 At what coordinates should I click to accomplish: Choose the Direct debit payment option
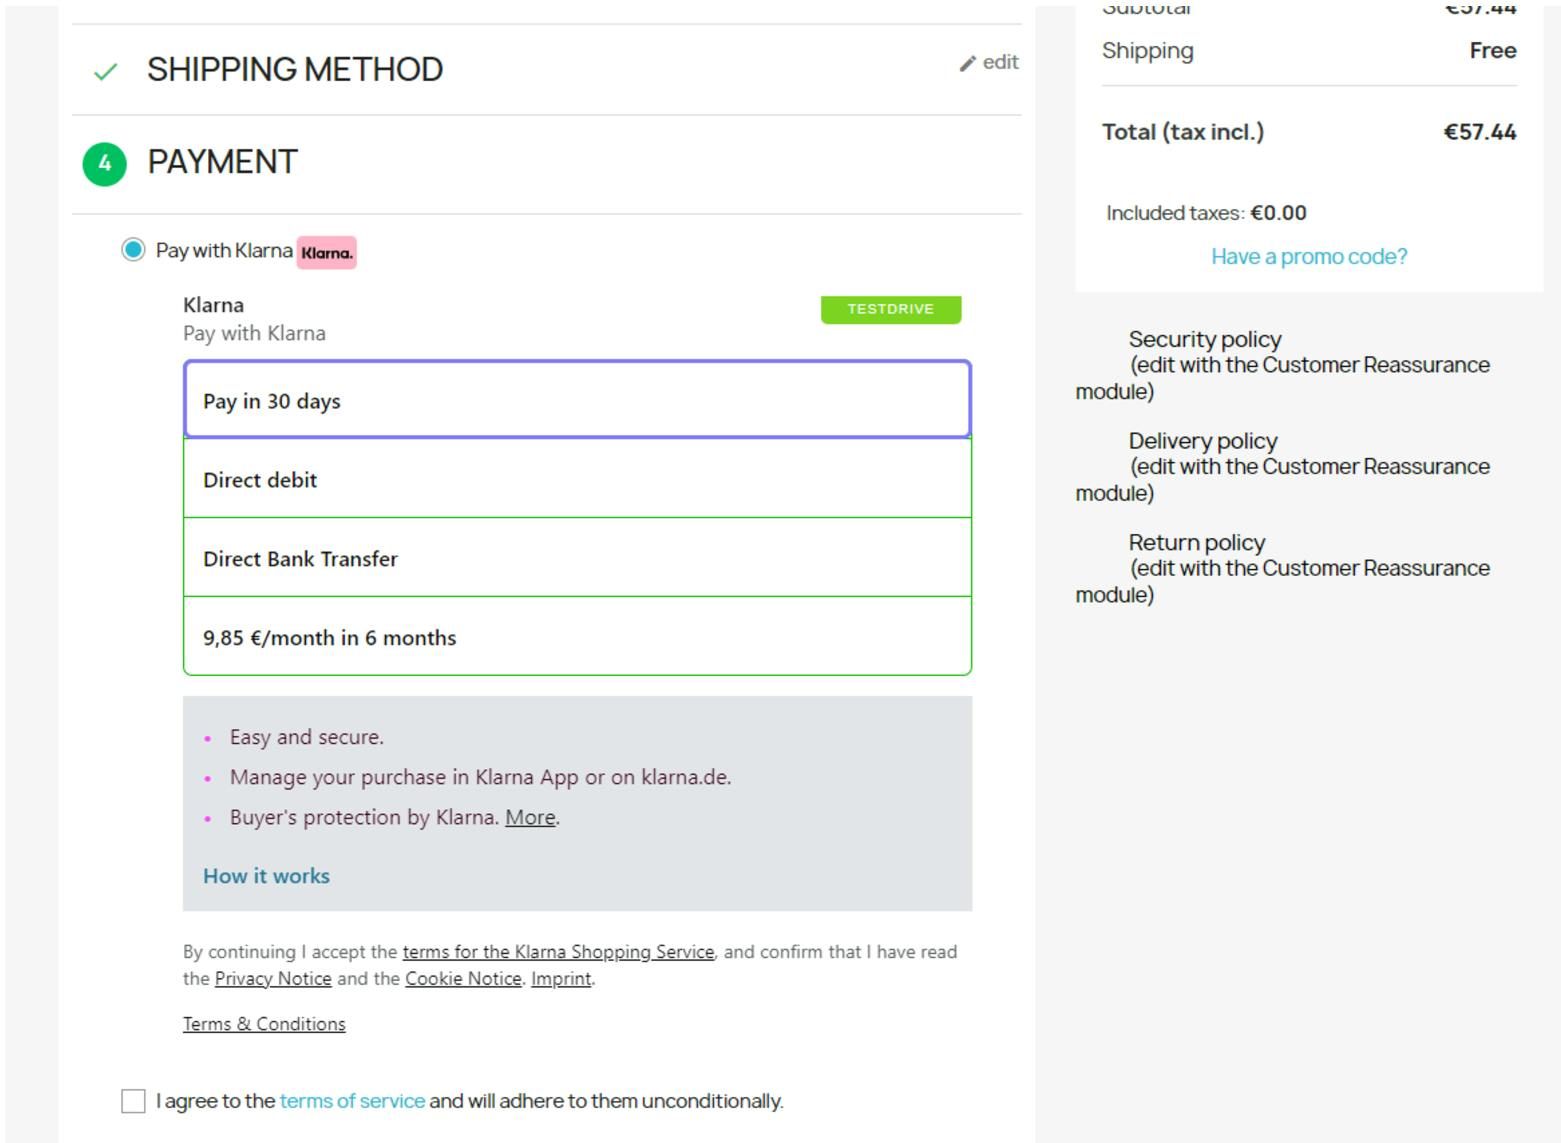pos(577,479)
